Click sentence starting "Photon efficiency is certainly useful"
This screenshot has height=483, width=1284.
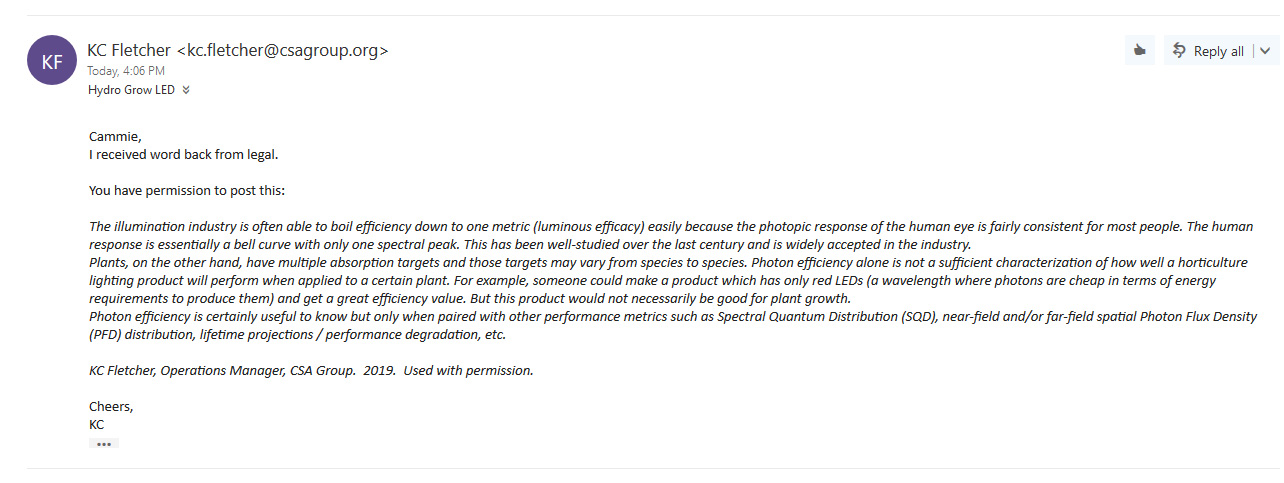673,325
